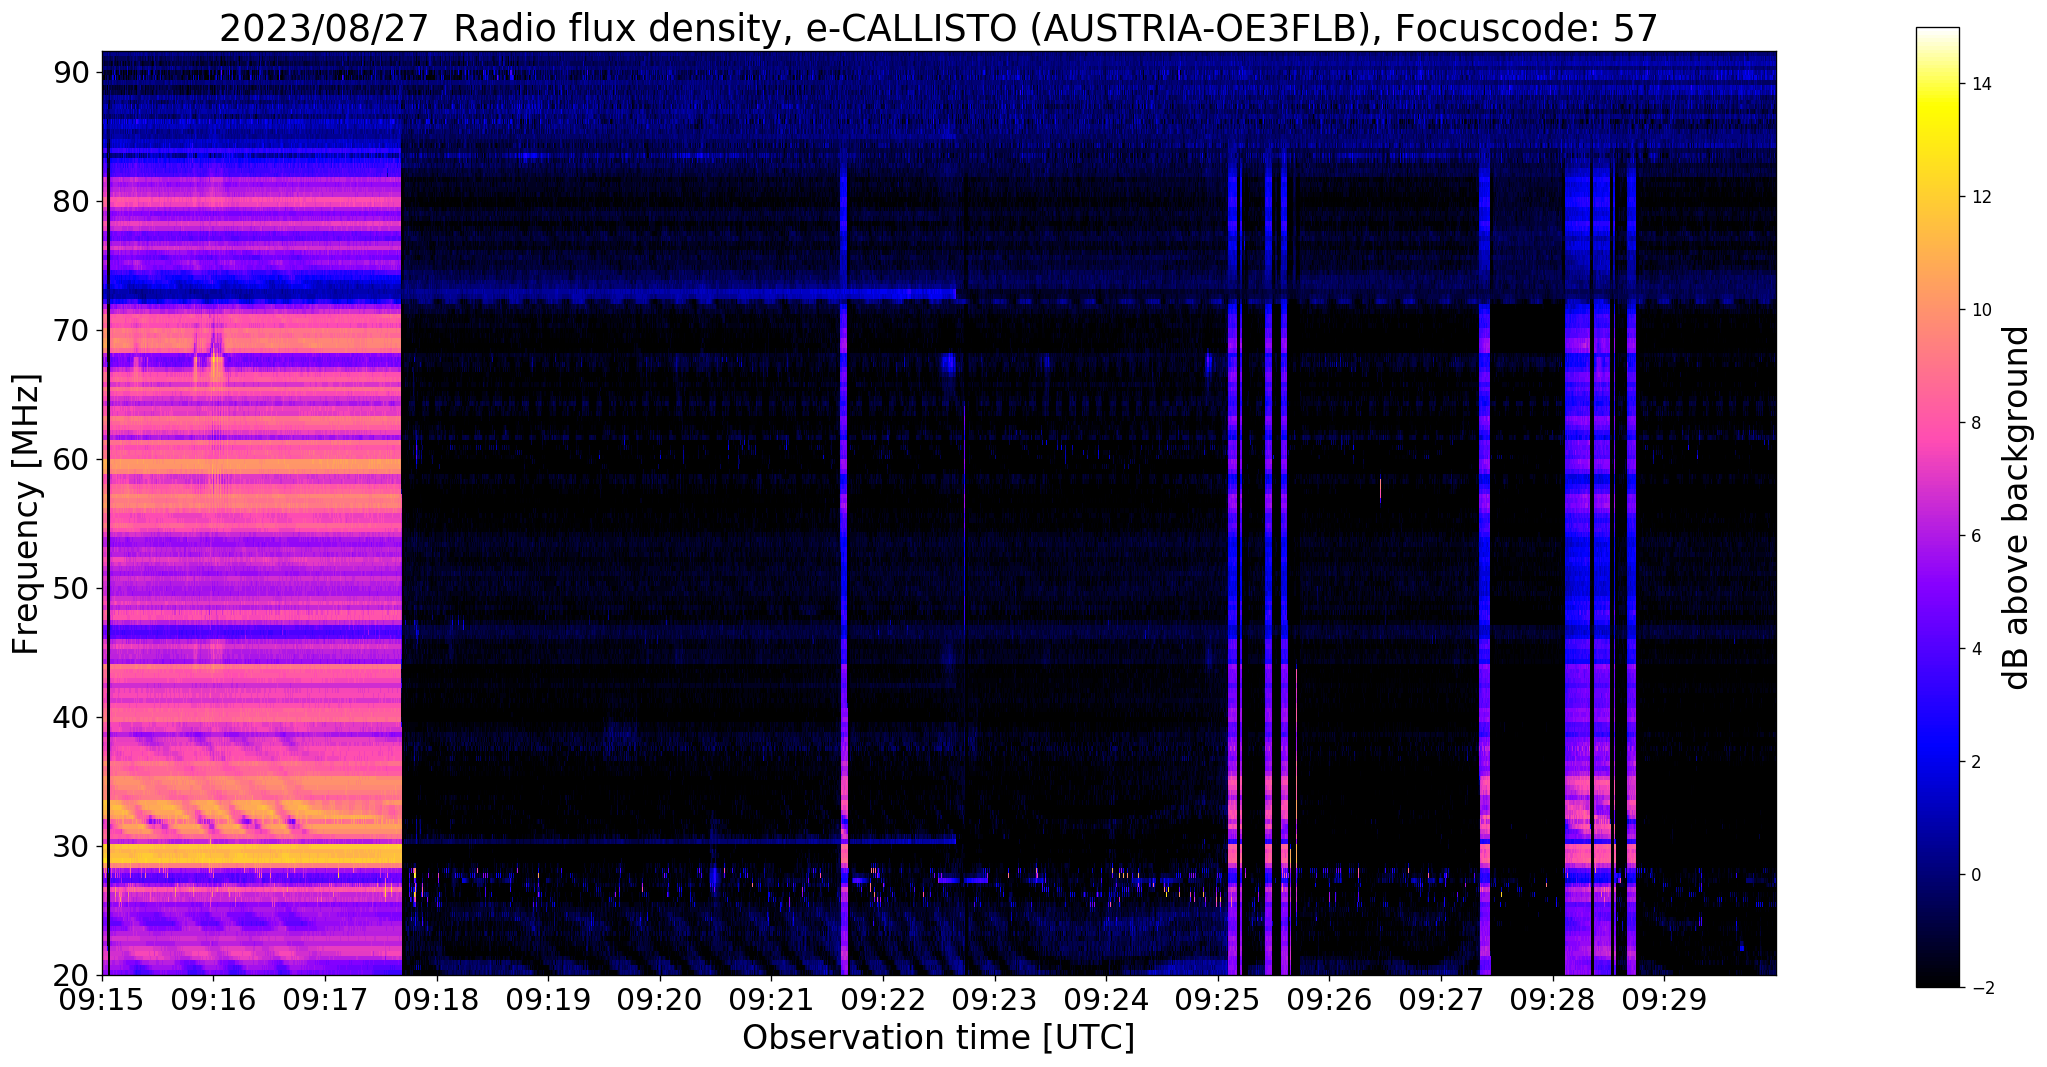The height and width of the screenshot is (1067, 2047).
Task: Click the horizontal line near 73 MHz at 09:20
Action: 660,296
